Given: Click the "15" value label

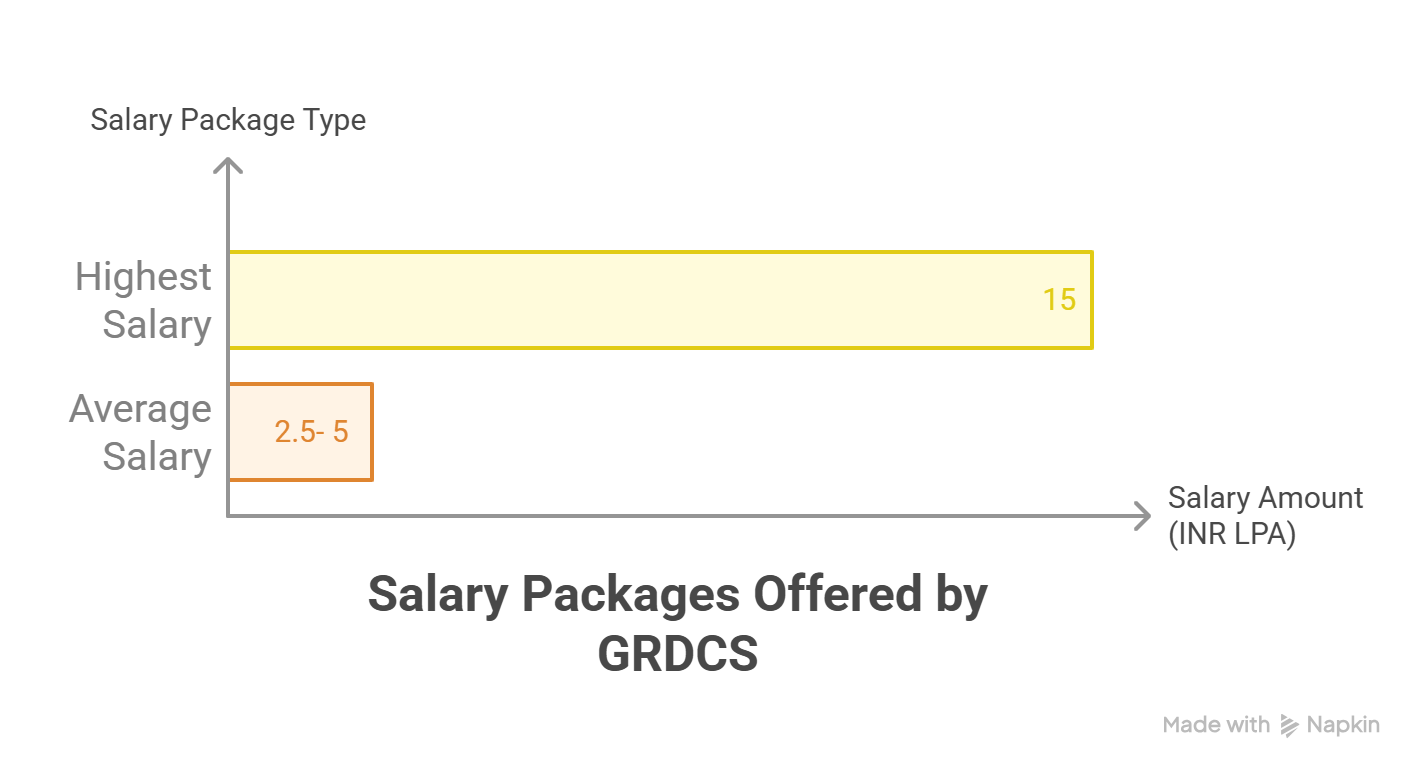Looking at the screenshot, I should pos(1059,300).
